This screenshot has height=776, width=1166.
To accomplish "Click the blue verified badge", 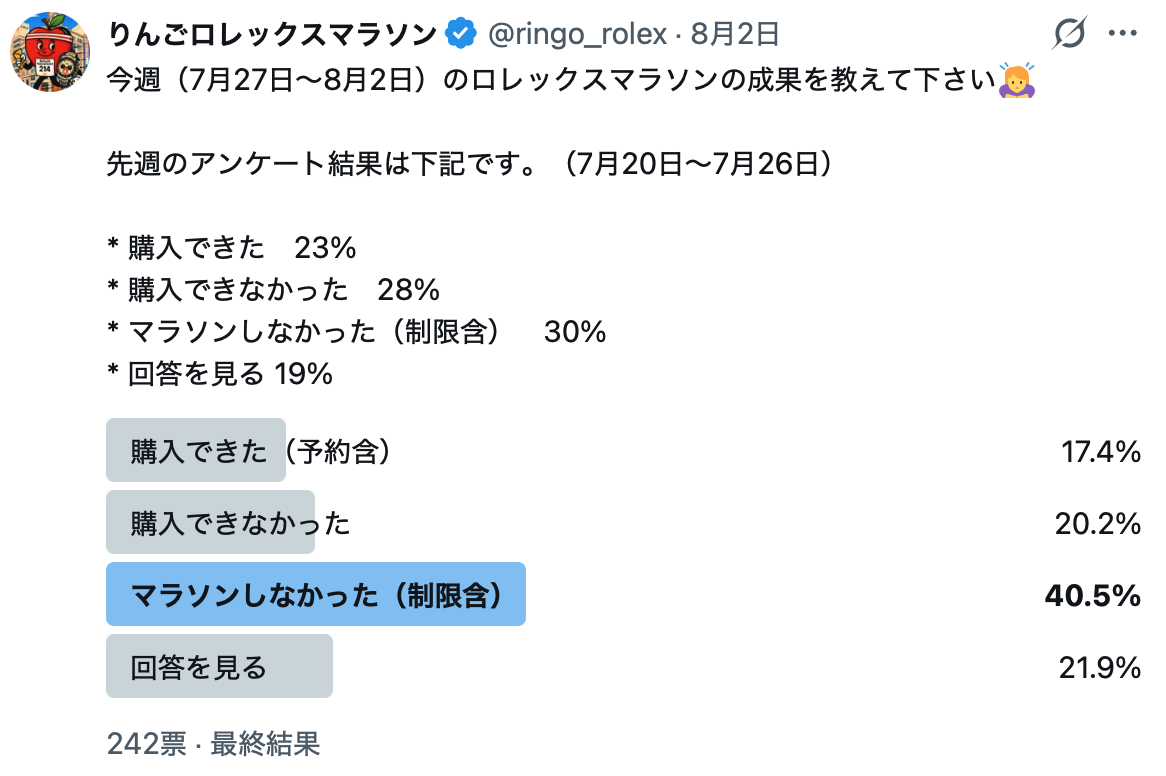I will tap(461, 33).
